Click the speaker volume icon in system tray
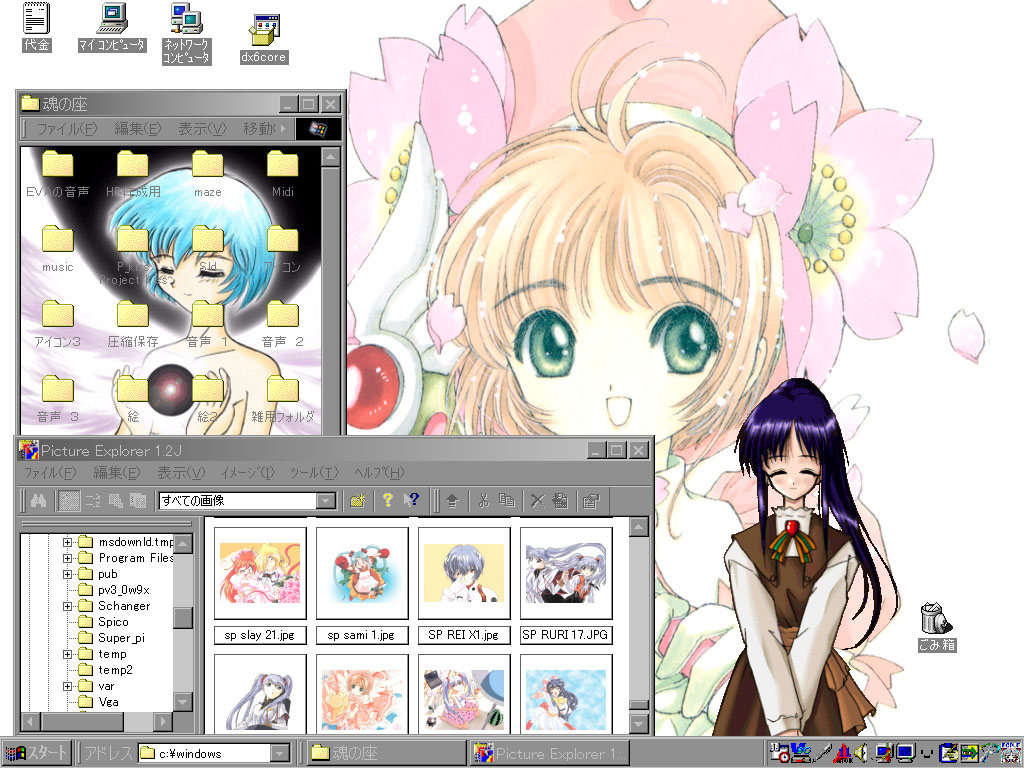Image resolution: width=1024 pixels, height=768 pixels. click(x=861, y=753)
